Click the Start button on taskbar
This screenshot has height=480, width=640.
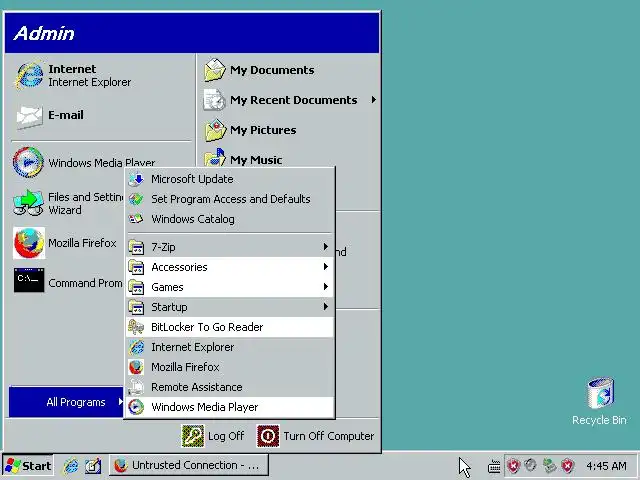click(x=28, y=465)
